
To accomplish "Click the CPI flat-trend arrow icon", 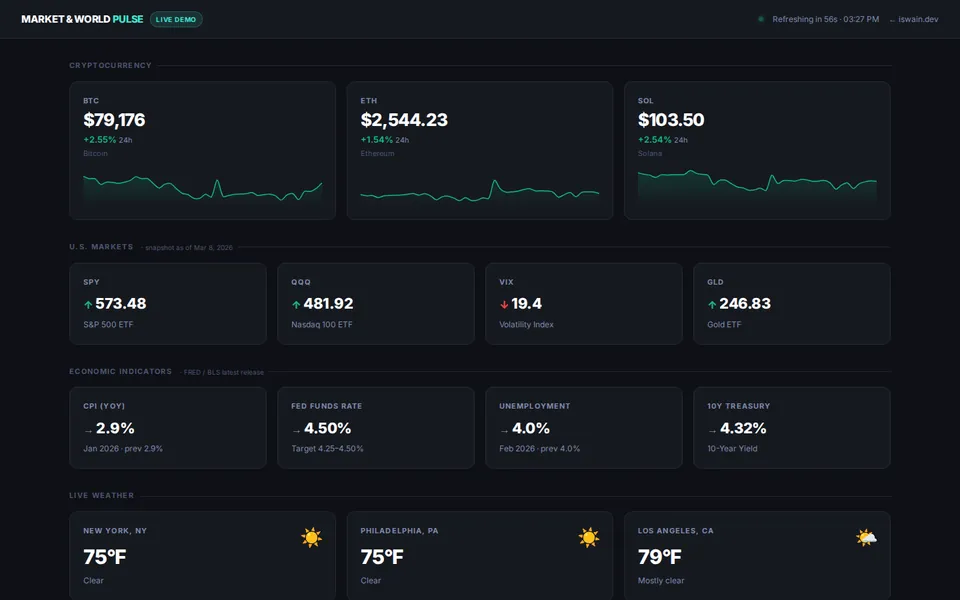I will [x=88, y=431].
